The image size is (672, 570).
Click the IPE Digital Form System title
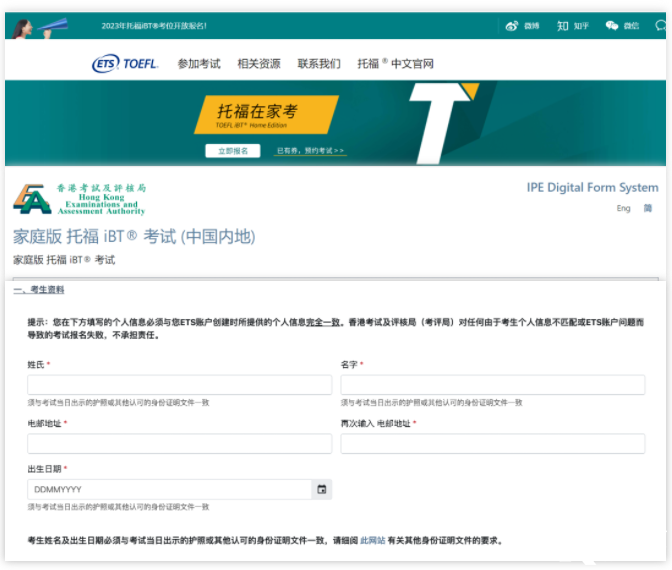[592, 188]
